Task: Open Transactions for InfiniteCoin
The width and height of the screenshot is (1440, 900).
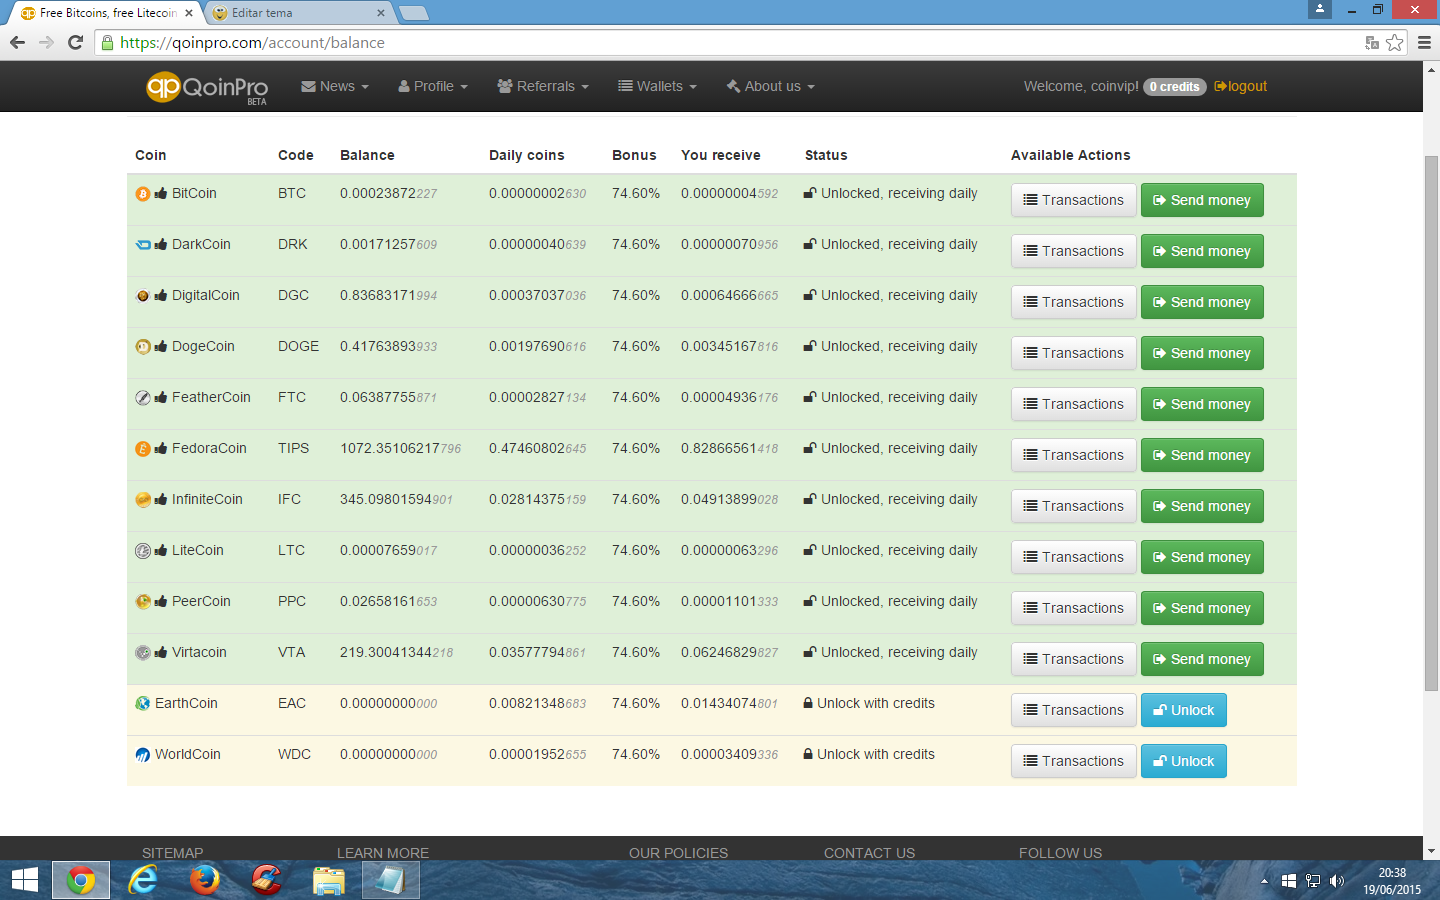Action: (x=1074, y=506)
